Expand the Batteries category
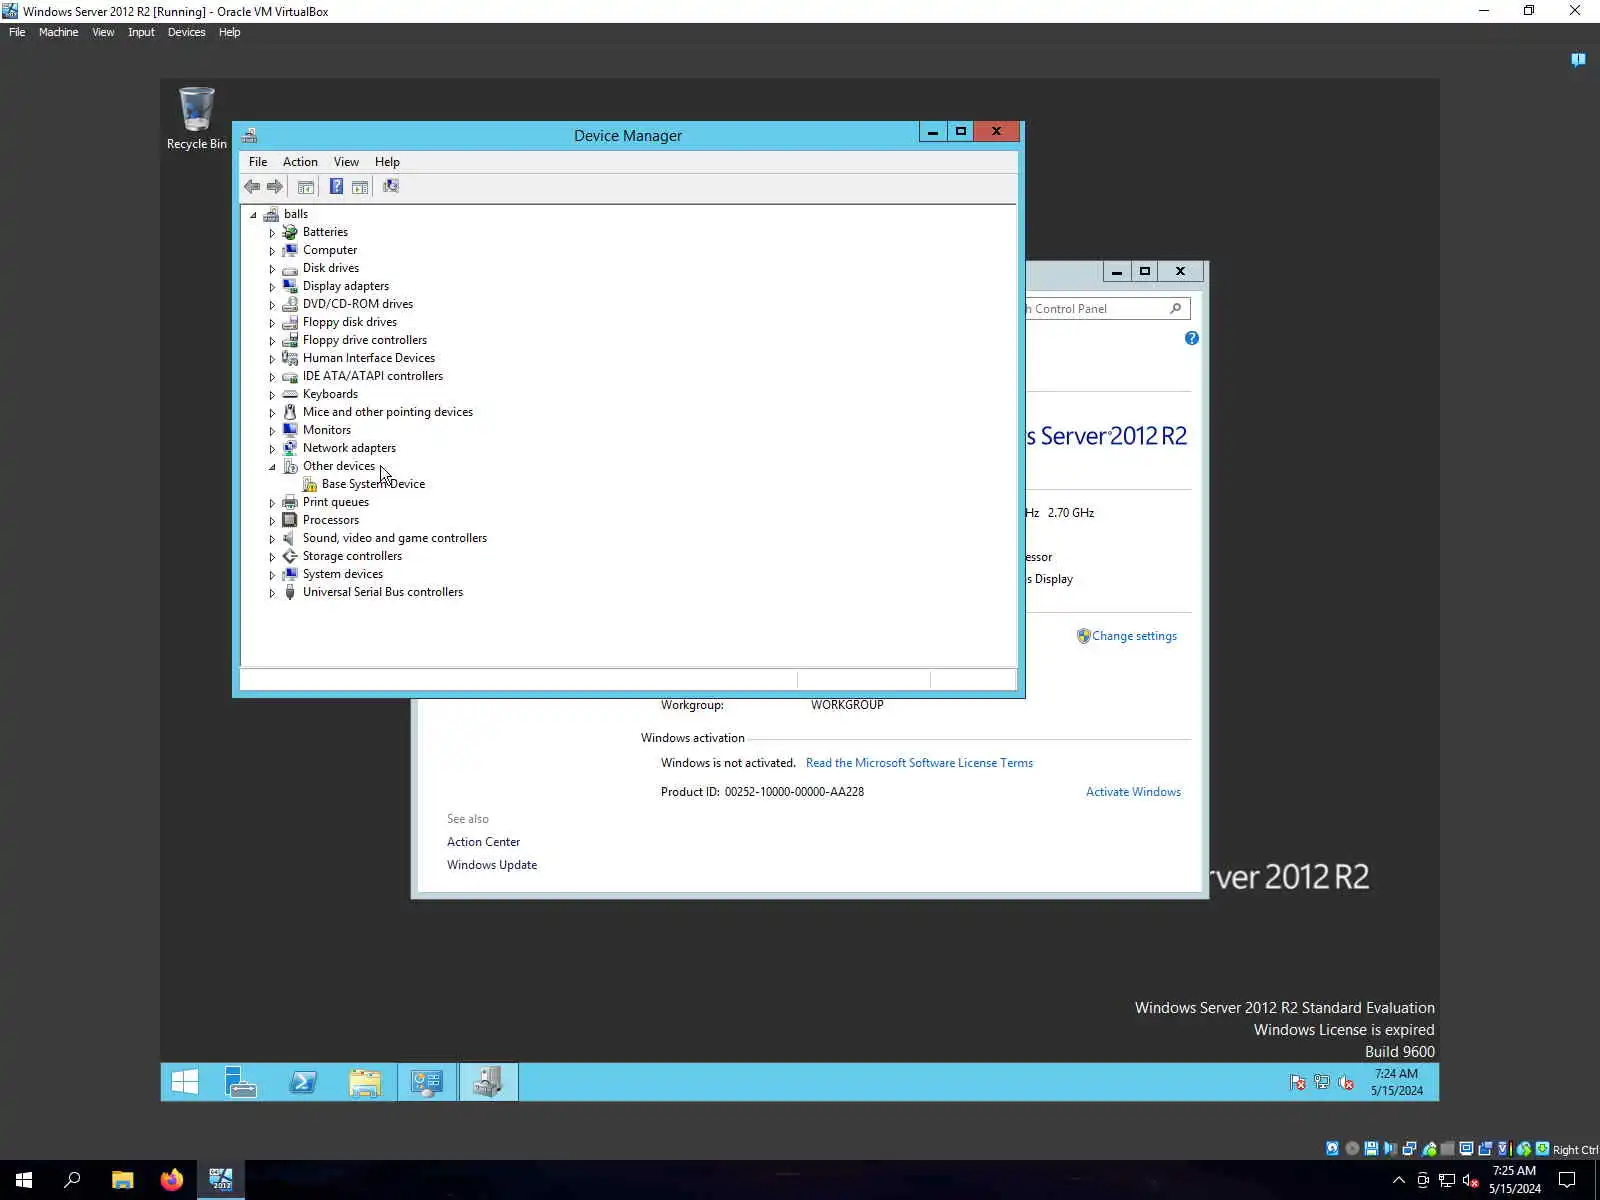This screenshot has height=1200, width=1600. click(x=272, y=232)
